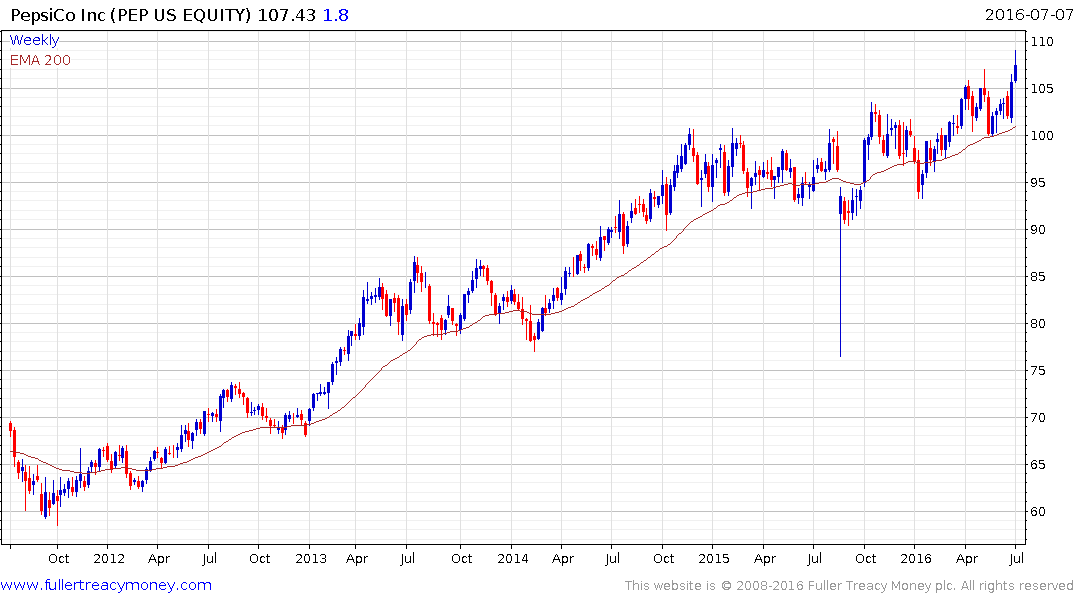Select the 80 price axis label

(x=1038, y=324)
